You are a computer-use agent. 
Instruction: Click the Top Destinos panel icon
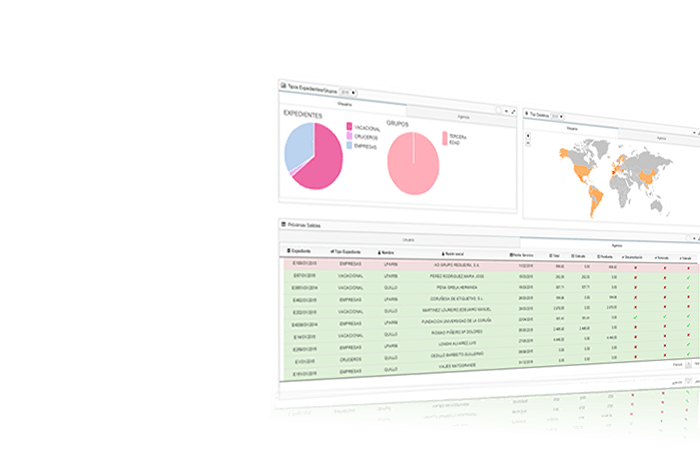point(529,116)
